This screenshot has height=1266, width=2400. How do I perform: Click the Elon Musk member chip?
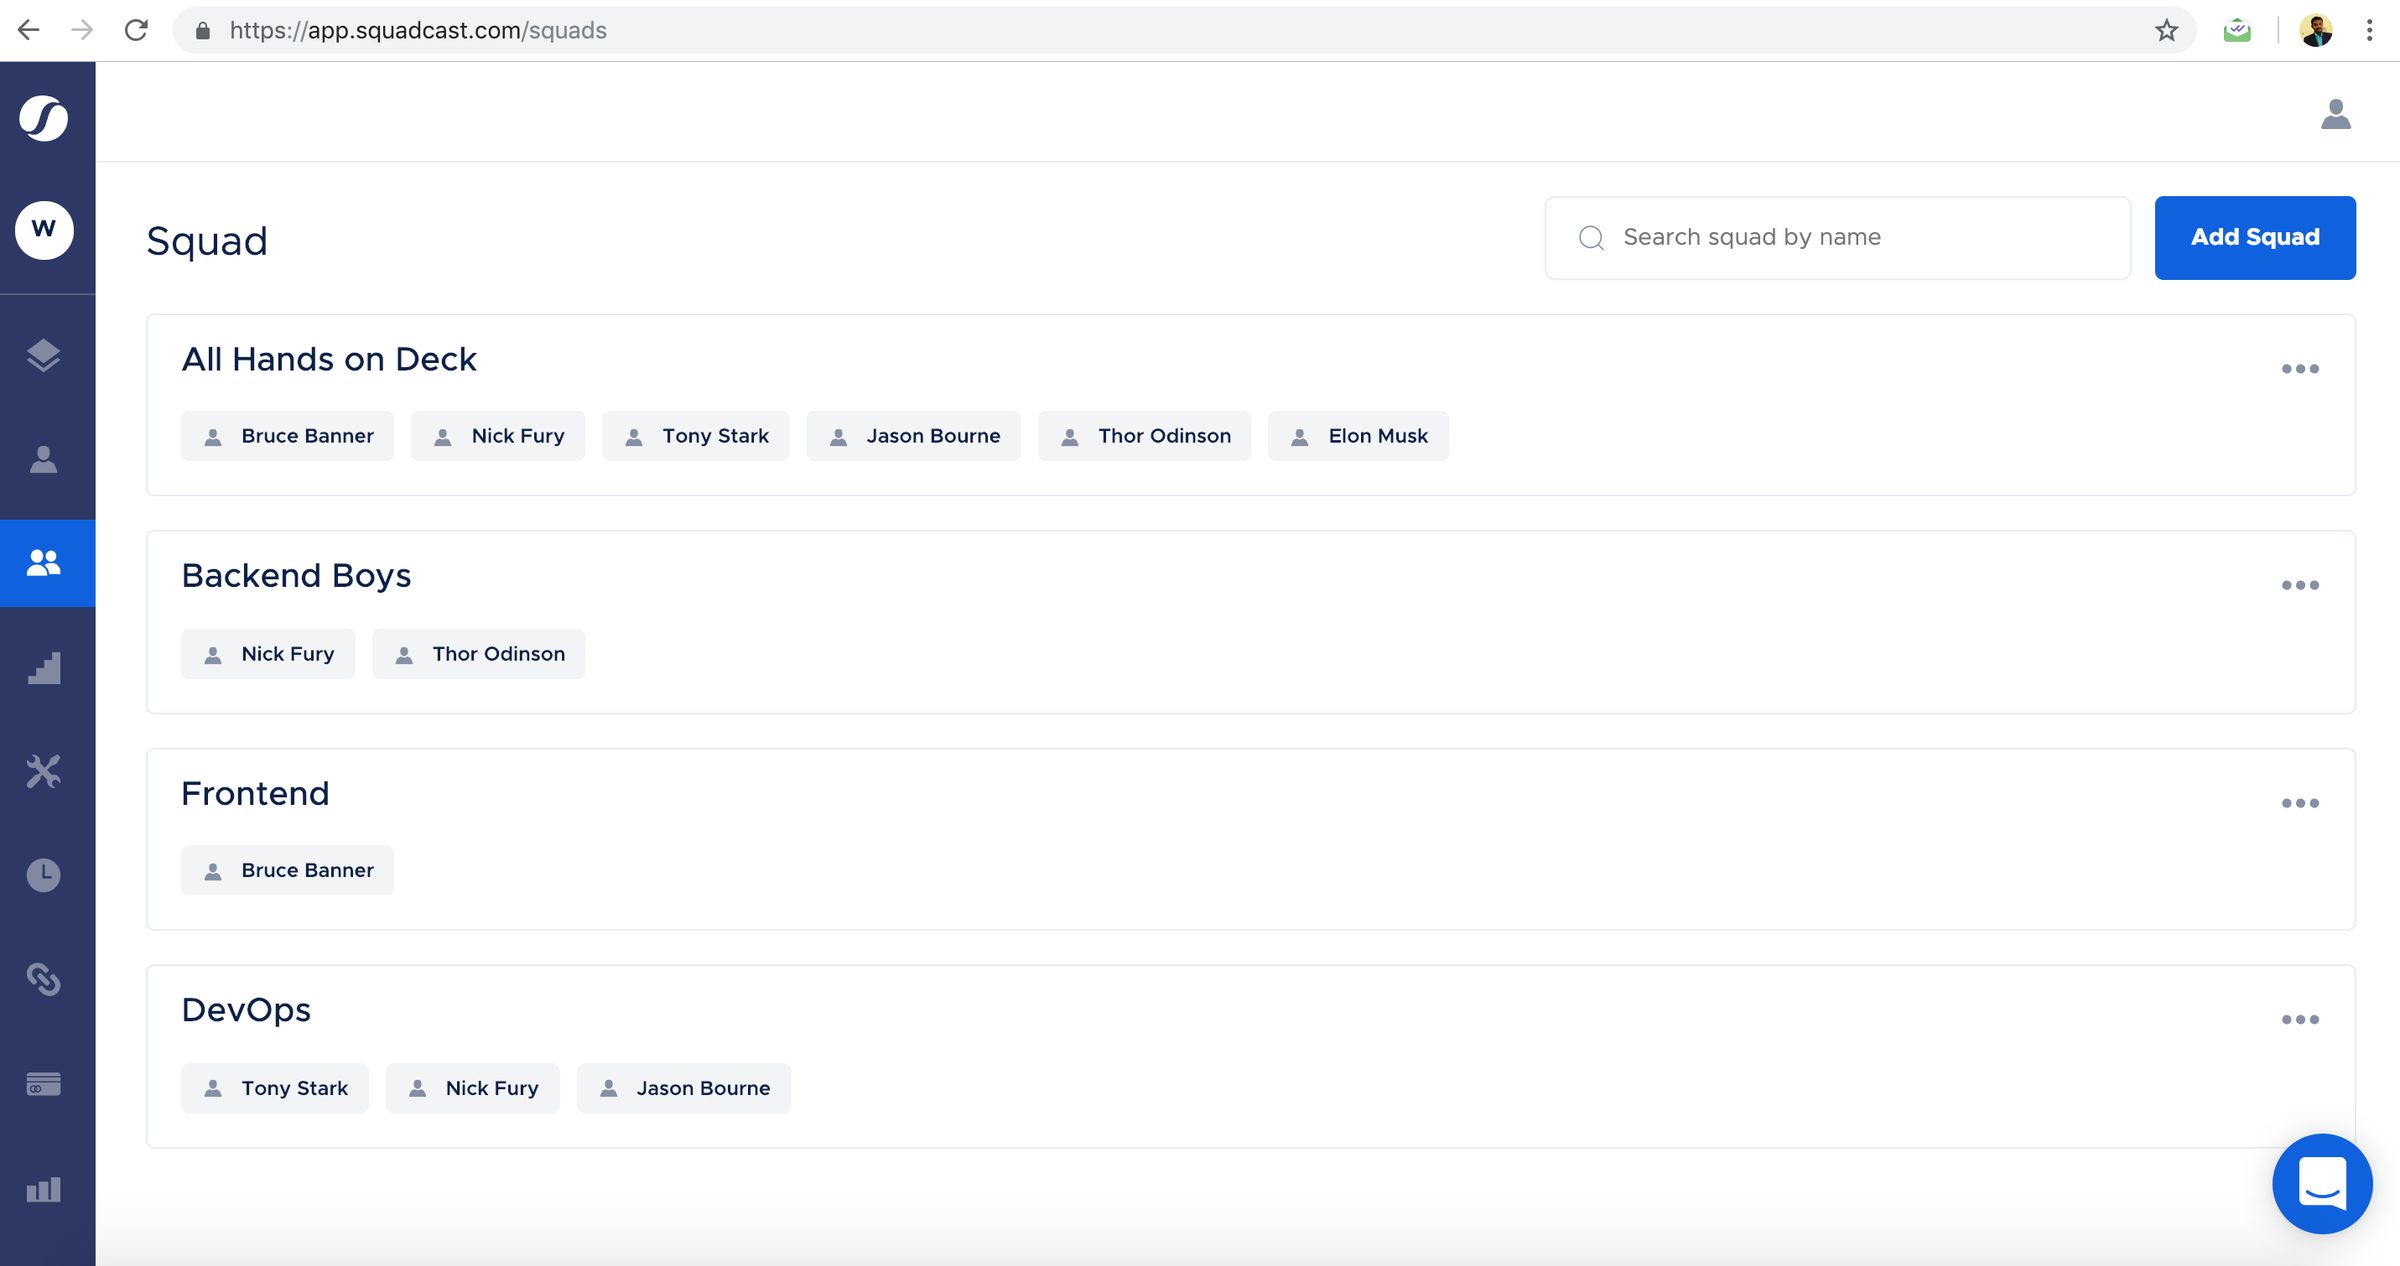point(1358,436)
